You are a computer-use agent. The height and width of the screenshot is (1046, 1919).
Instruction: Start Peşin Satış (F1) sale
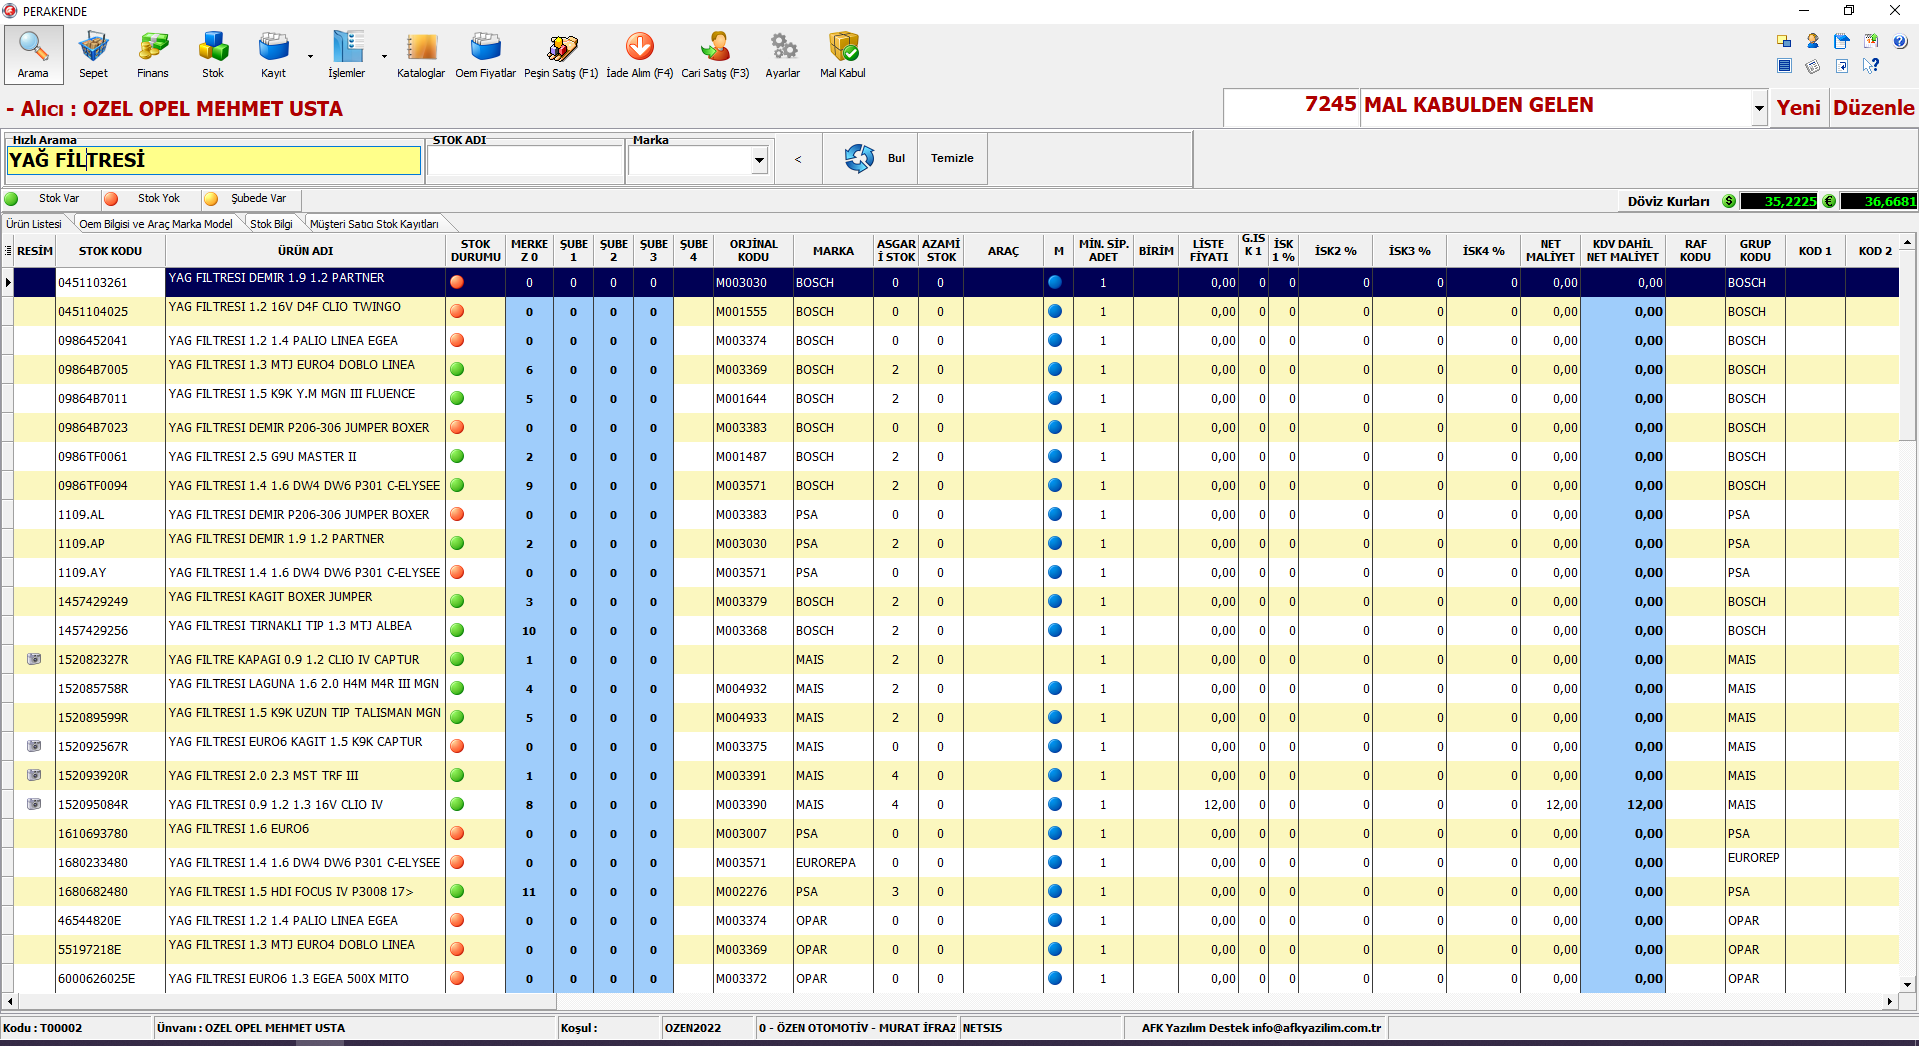point(561,54)
